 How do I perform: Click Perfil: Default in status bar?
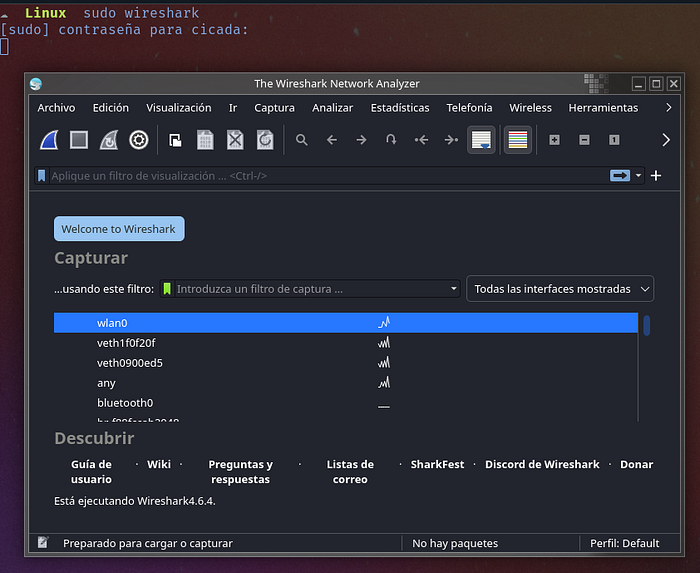(625, 543)
